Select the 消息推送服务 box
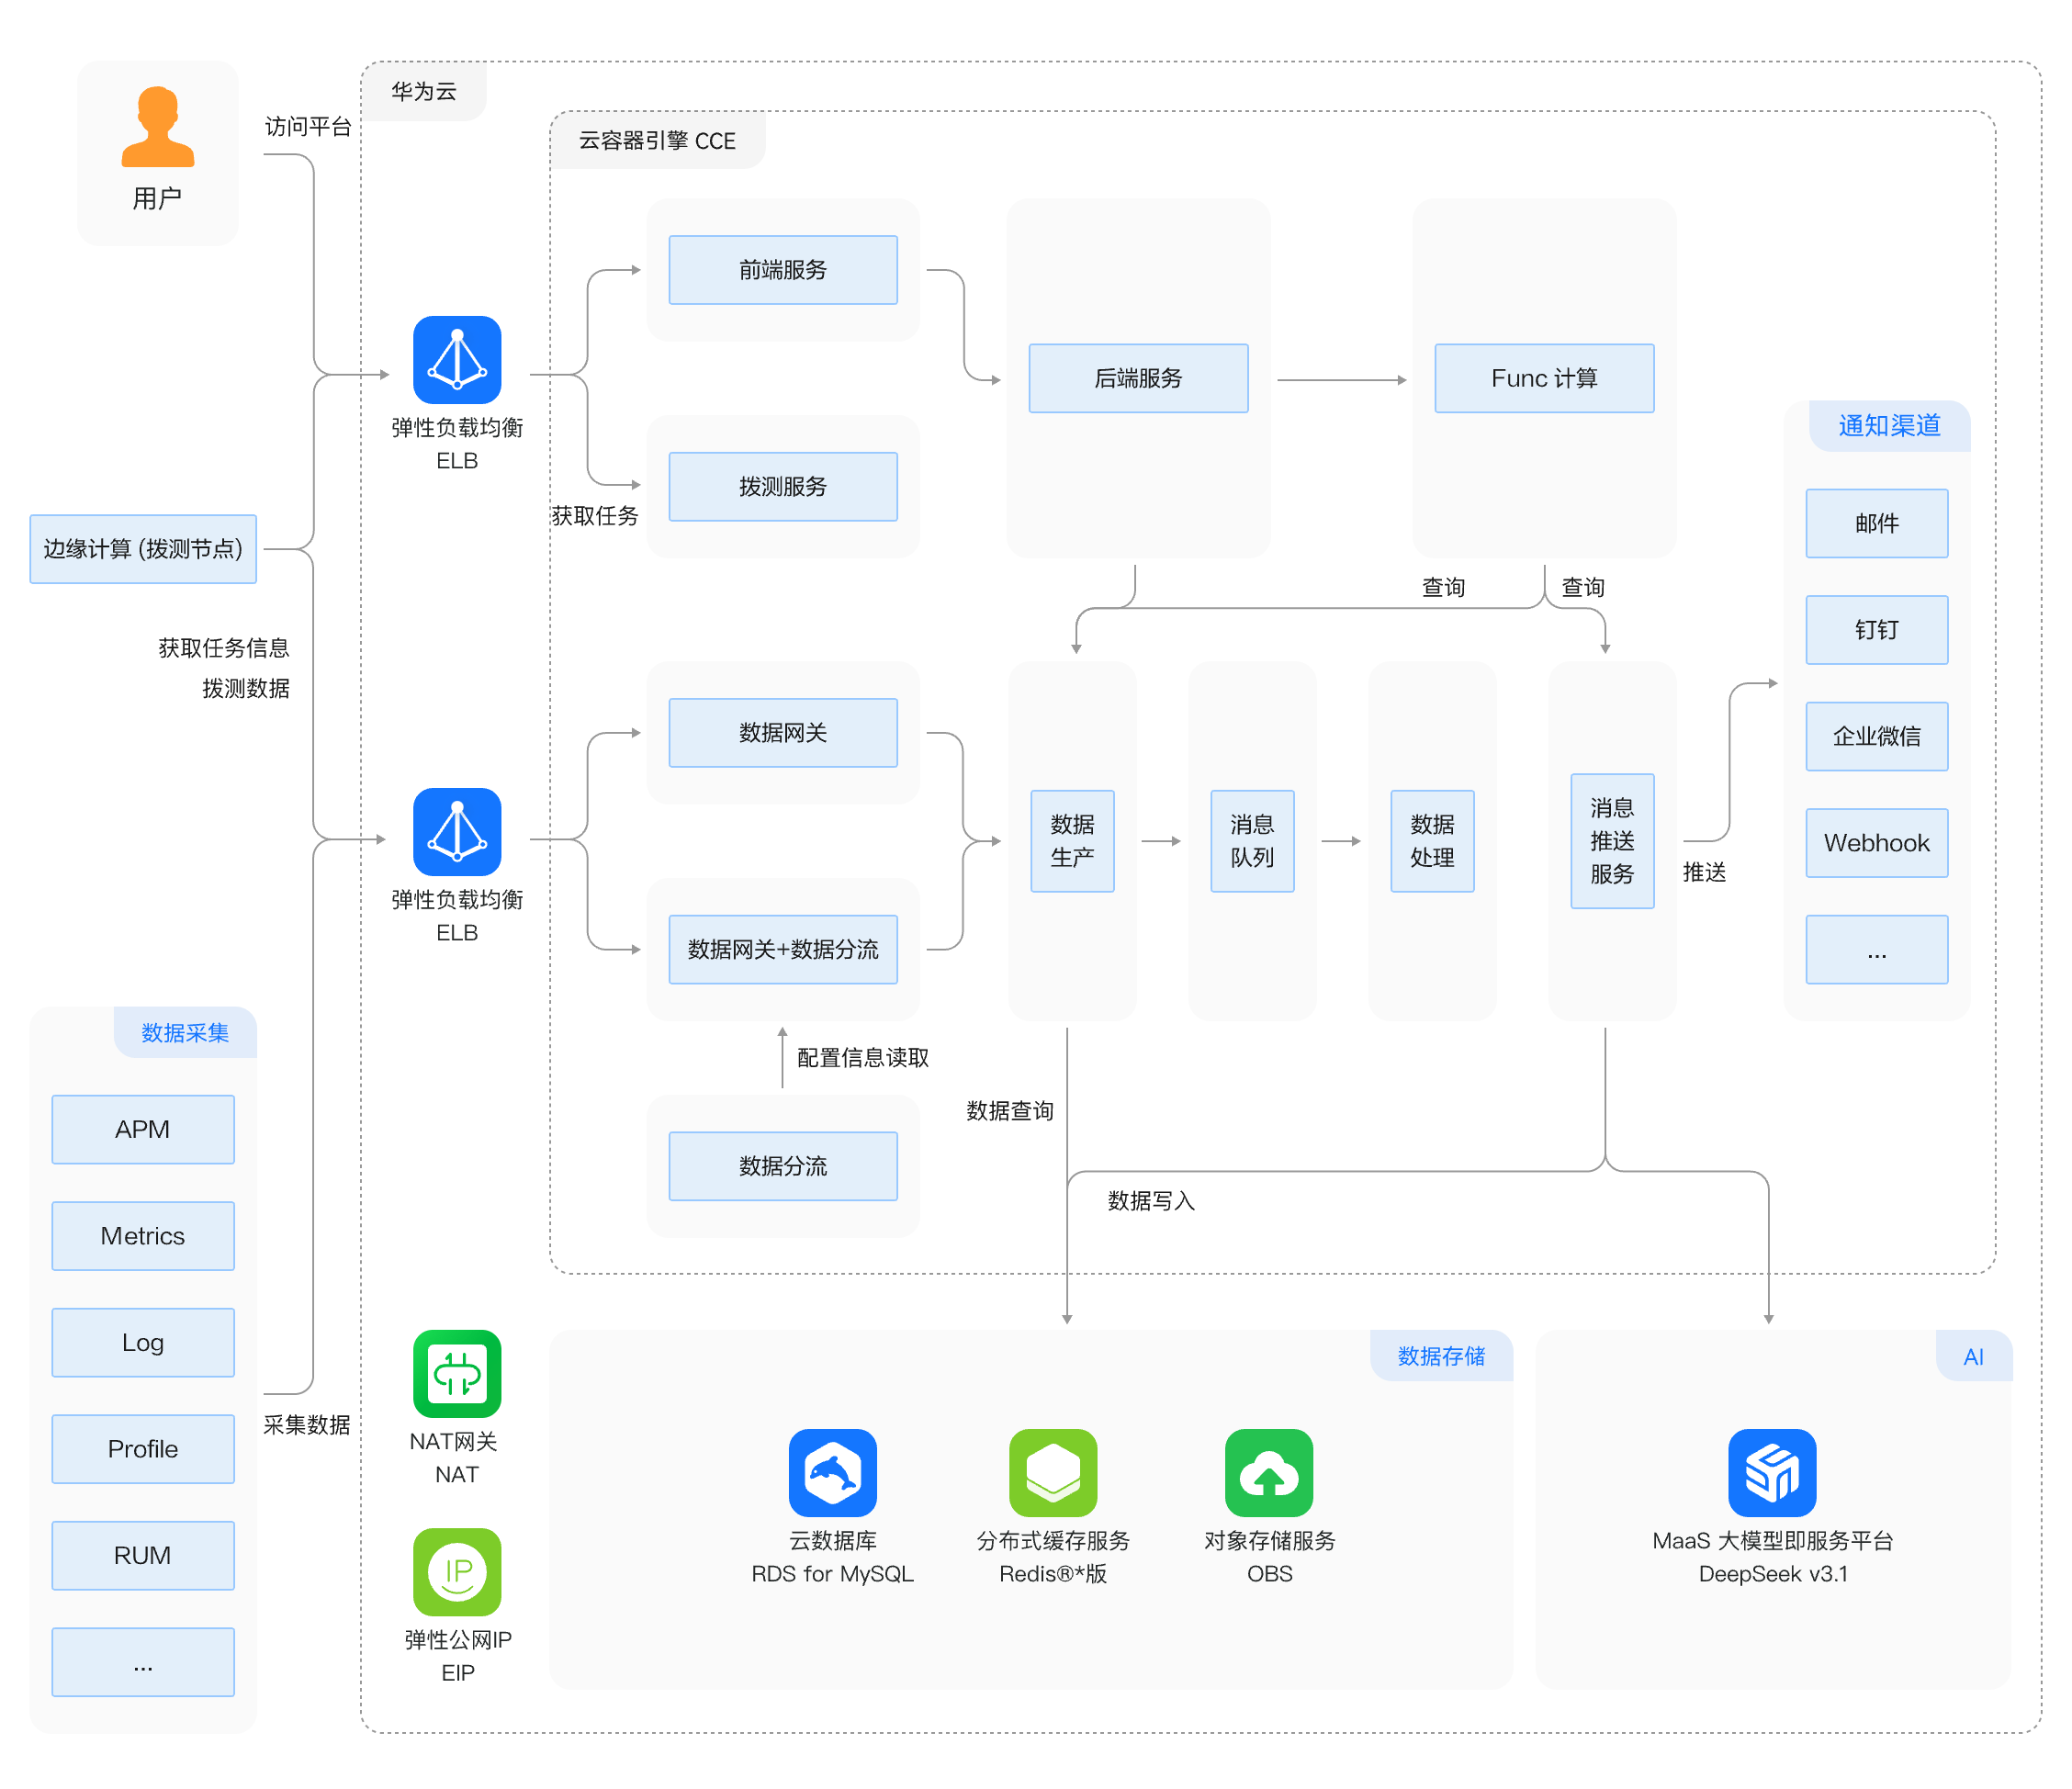The image size is (2072, 1789). (x=1611, y=841)
